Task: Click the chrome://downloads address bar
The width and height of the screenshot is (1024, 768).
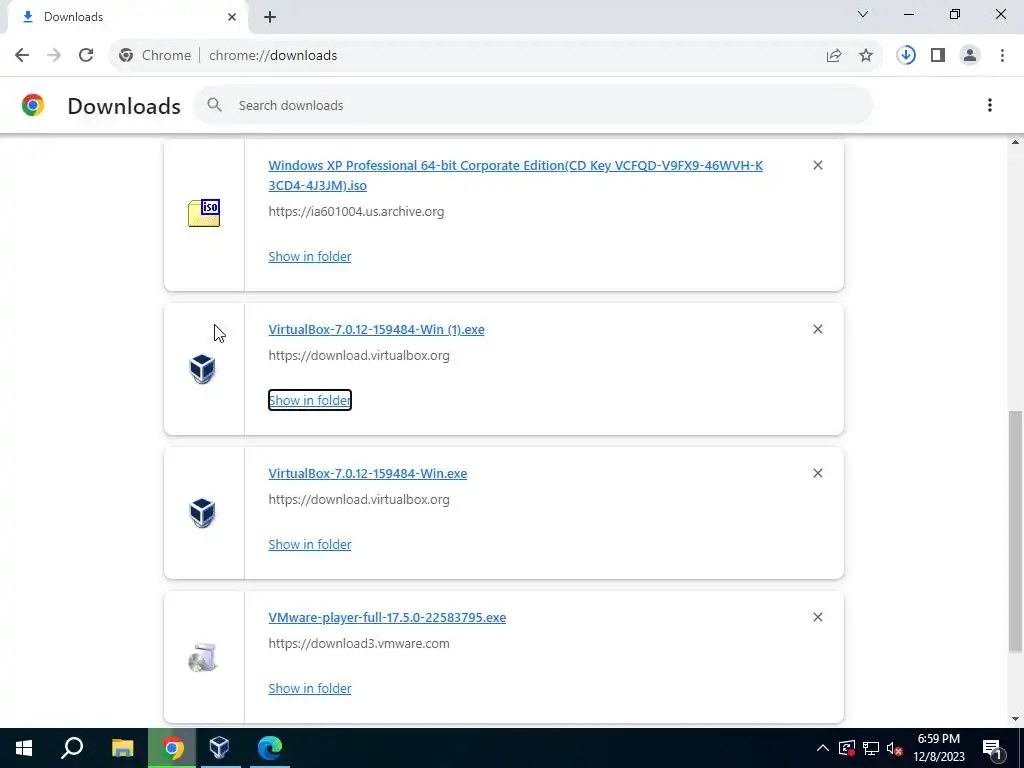Action: pos(273,56)
